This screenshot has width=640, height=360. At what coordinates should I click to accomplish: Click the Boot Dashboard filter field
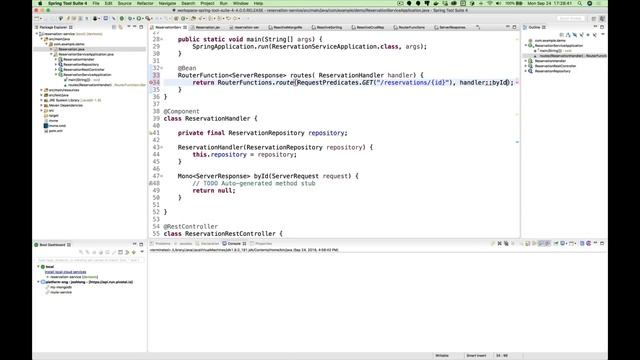[89, 260]
